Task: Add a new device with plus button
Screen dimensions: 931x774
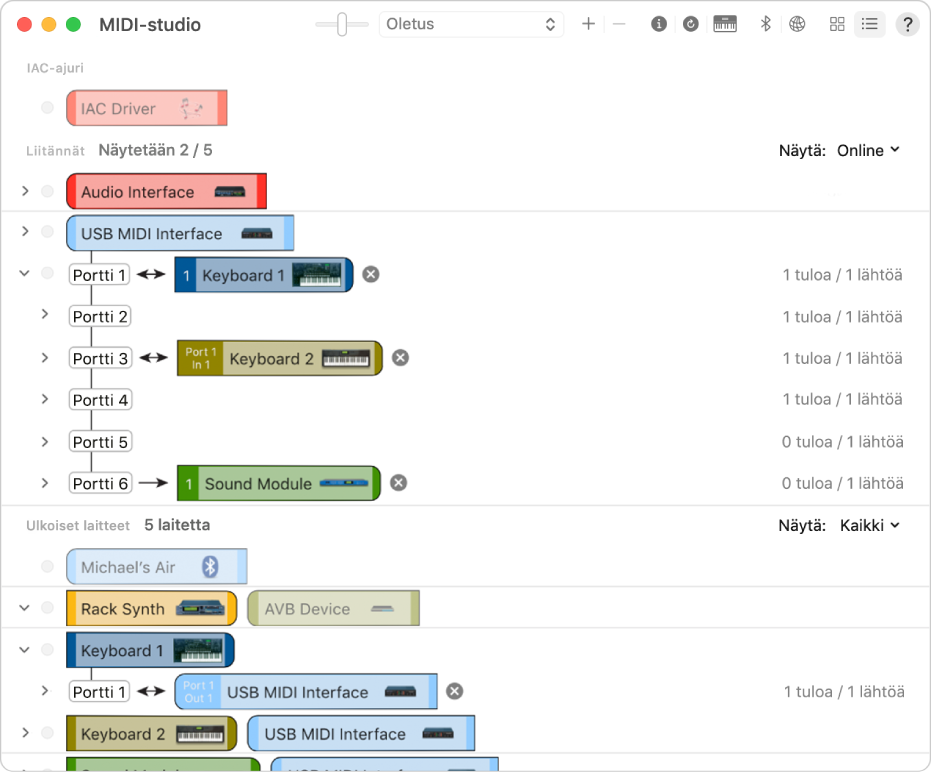Action: 588,24
